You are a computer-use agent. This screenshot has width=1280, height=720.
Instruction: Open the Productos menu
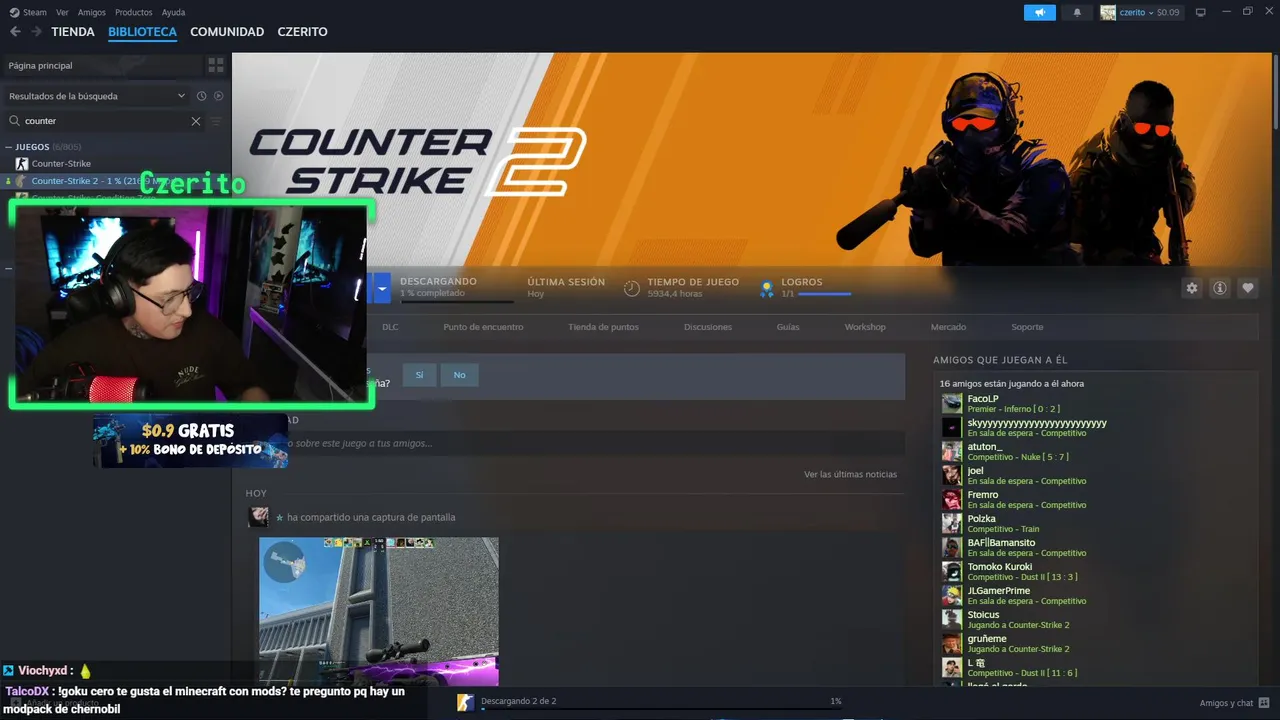pos(134,12)
